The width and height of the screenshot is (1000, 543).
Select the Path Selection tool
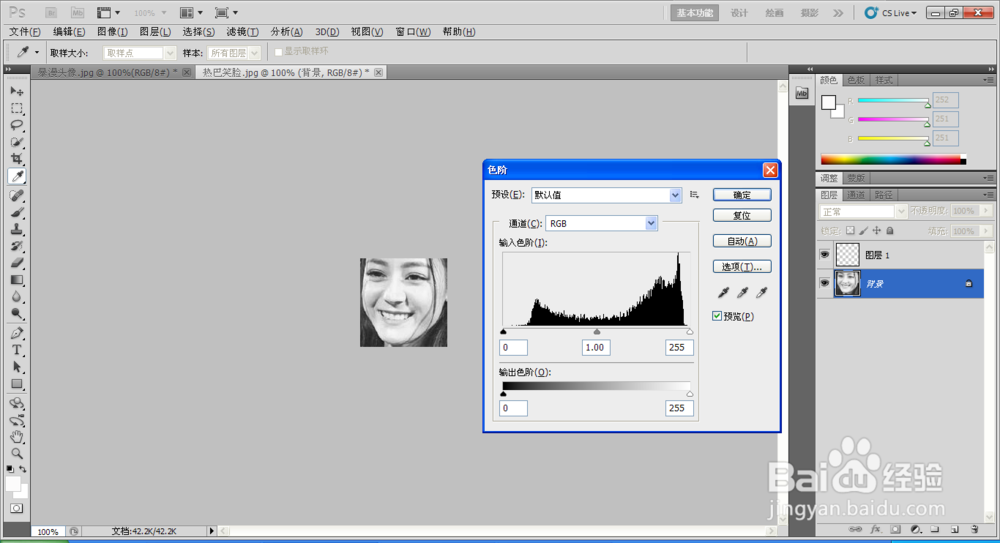17,367
